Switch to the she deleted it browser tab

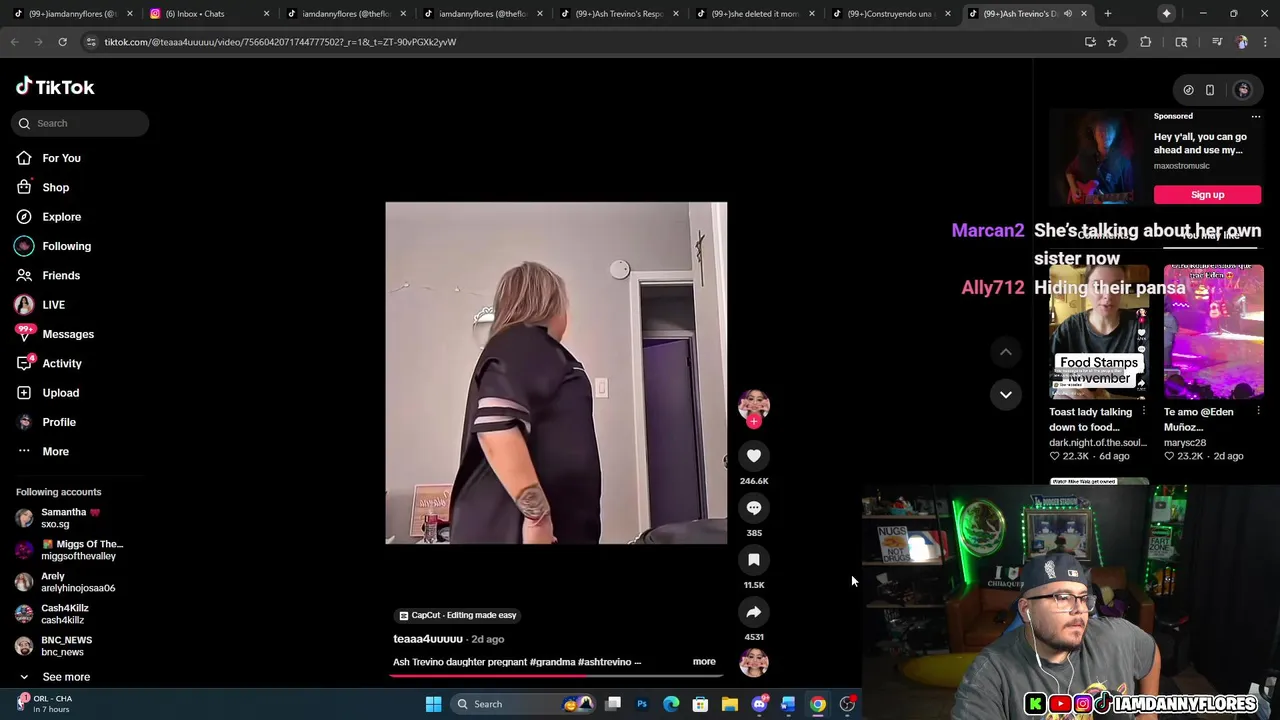(x=755, y=14)
